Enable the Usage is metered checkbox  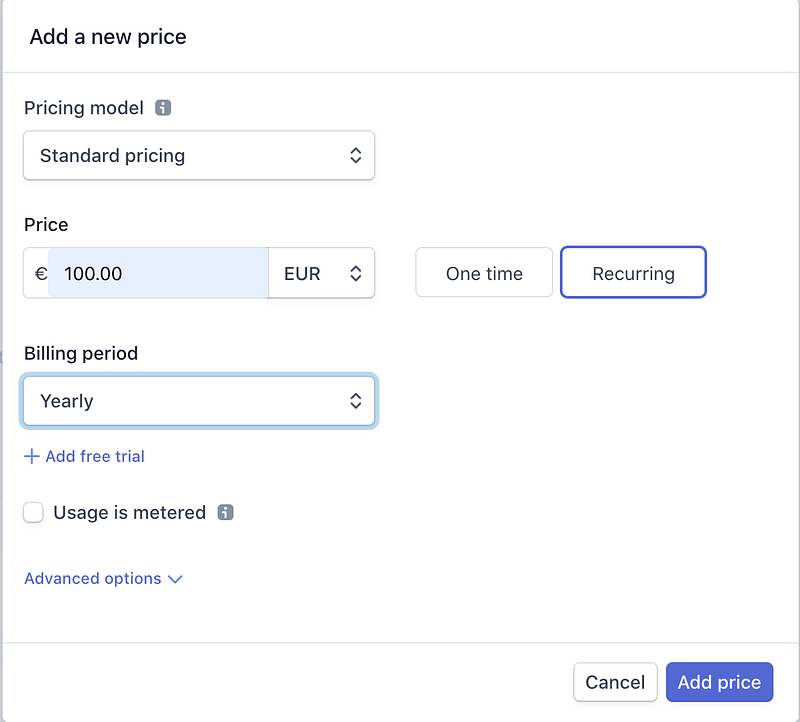point(33,512)
